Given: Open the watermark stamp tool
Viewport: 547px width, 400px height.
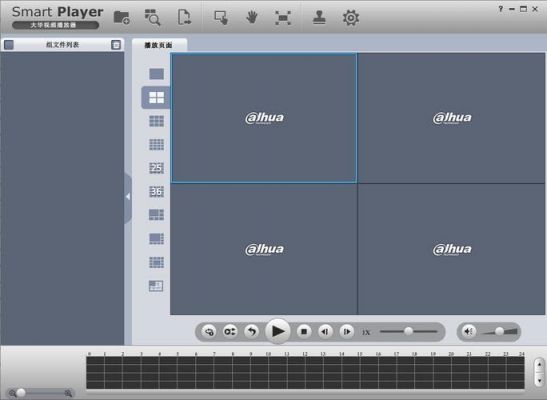Looking at the screenshot, I should point(319,17).
